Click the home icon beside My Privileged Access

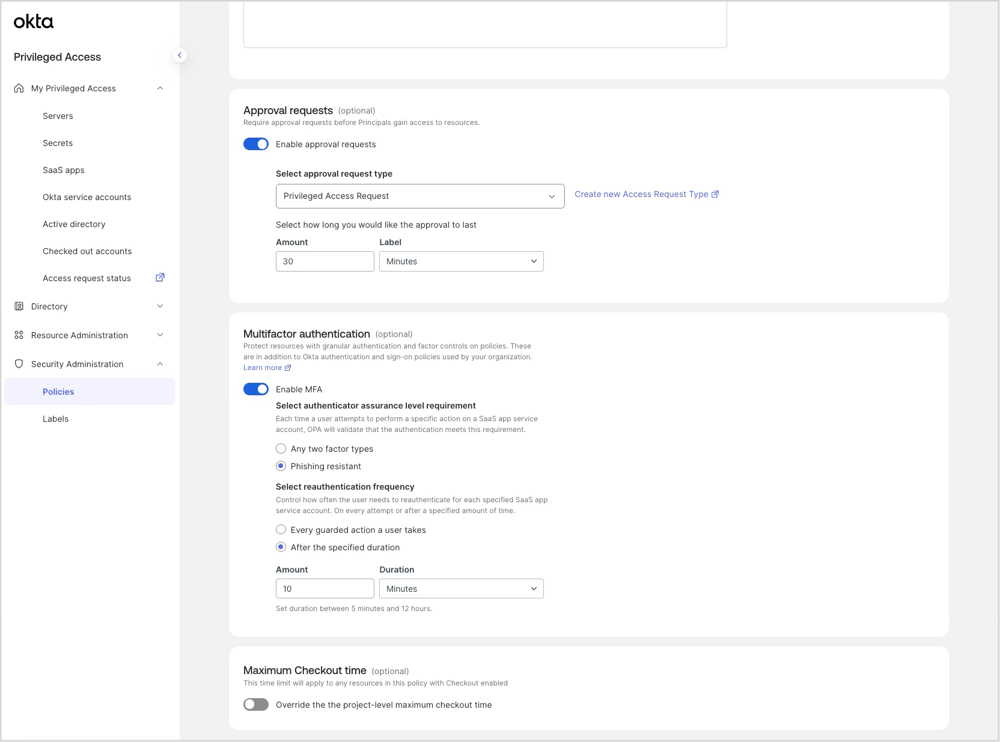point(17,88)
